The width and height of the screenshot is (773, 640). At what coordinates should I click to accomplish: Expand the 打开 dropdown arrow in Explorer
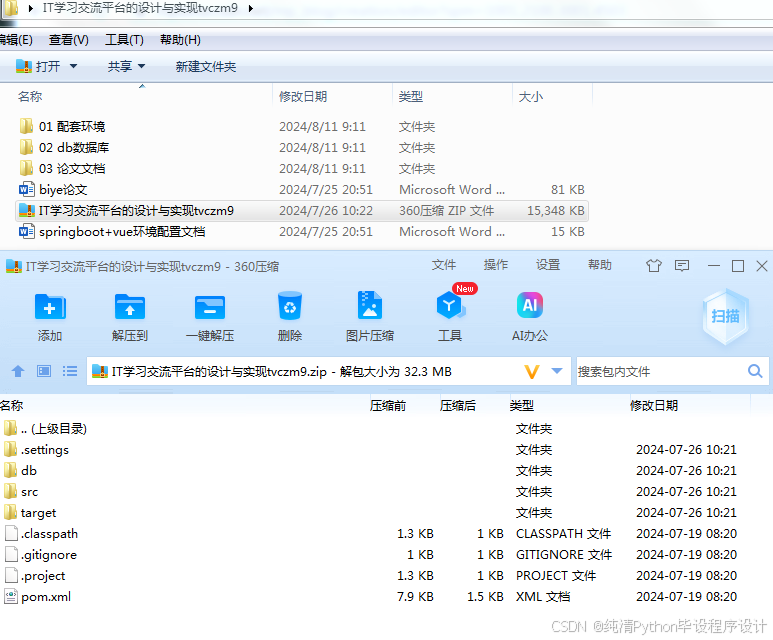coord(73,66)
